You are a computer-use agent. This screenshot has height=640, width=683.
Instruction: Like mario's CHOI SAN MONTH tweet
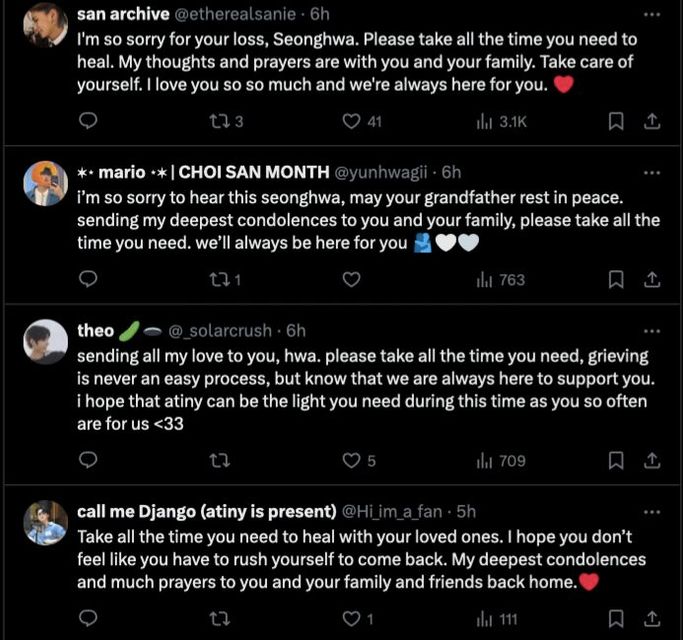[x=351, y=280]
